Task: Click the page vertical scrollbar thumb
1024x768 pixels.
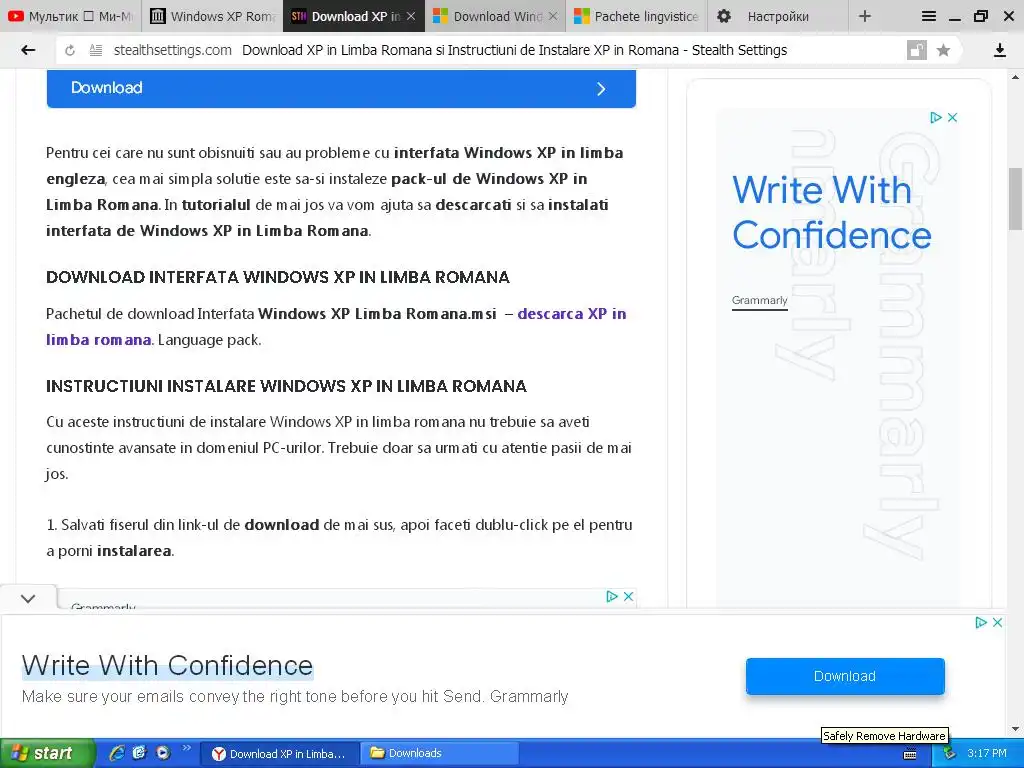Action: [1016, 199]
